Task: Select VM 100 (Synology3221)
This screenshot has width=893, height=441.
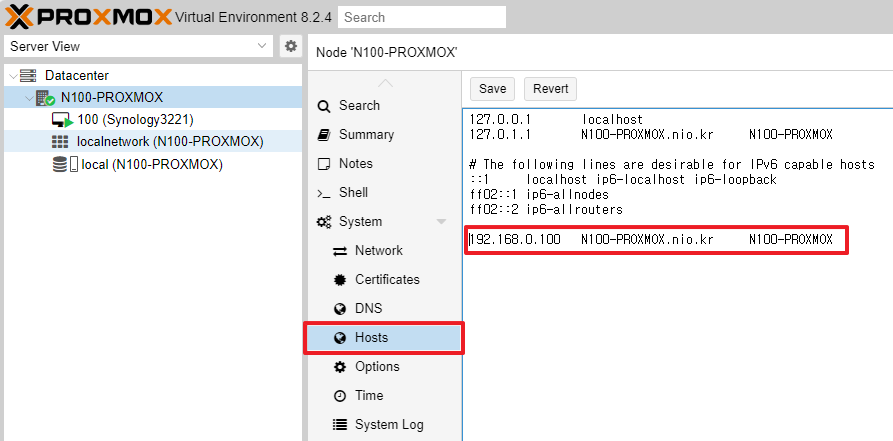Action: tap(136, 120)
